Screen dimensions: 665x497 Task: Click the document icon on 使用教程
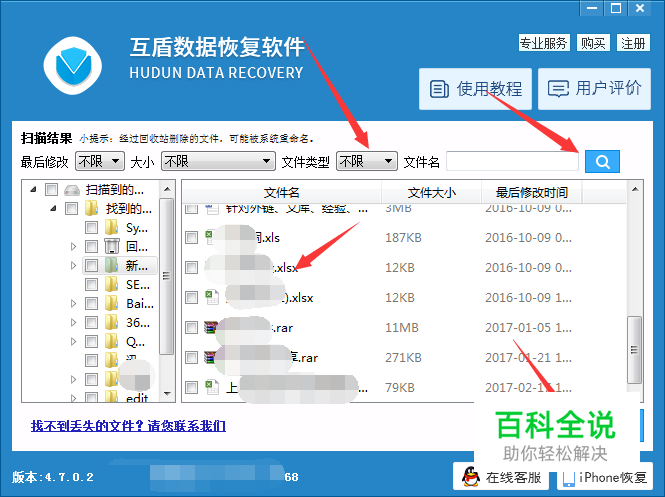(439, 89)
